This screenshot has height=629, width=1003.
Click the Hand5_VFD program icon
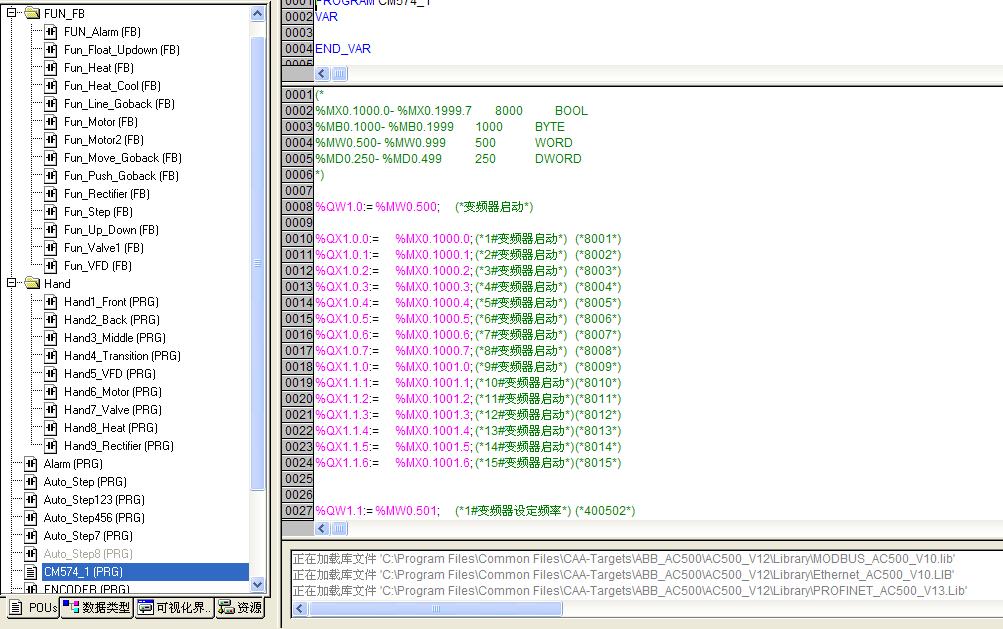click(51, 374)
